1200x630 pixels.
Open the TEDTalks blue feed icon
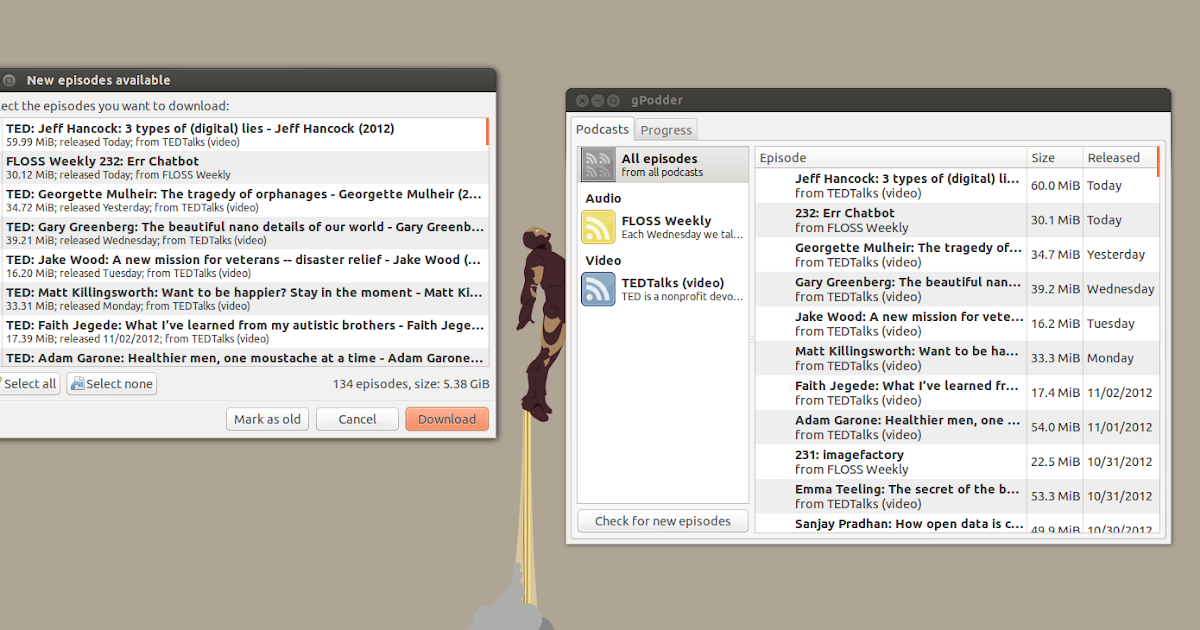(x=598, y=289)
